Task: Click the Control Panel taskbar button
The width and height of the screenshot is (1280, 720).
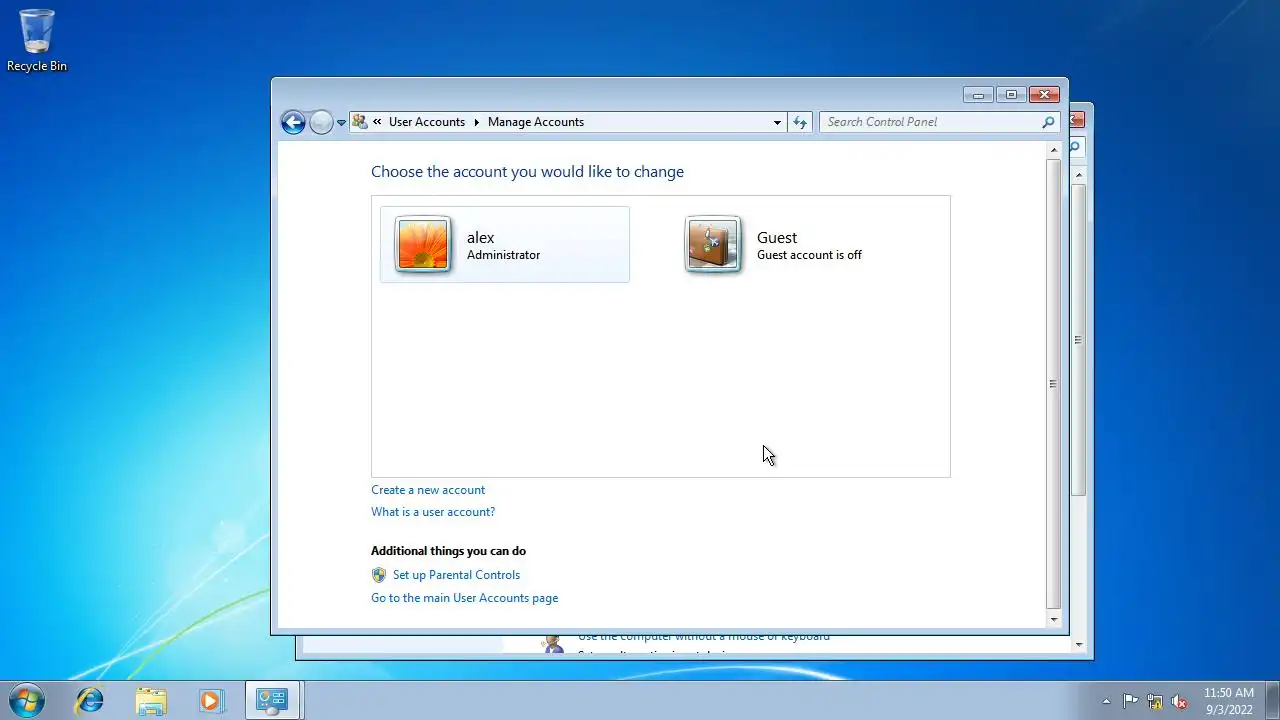Action: click(272, 700)
